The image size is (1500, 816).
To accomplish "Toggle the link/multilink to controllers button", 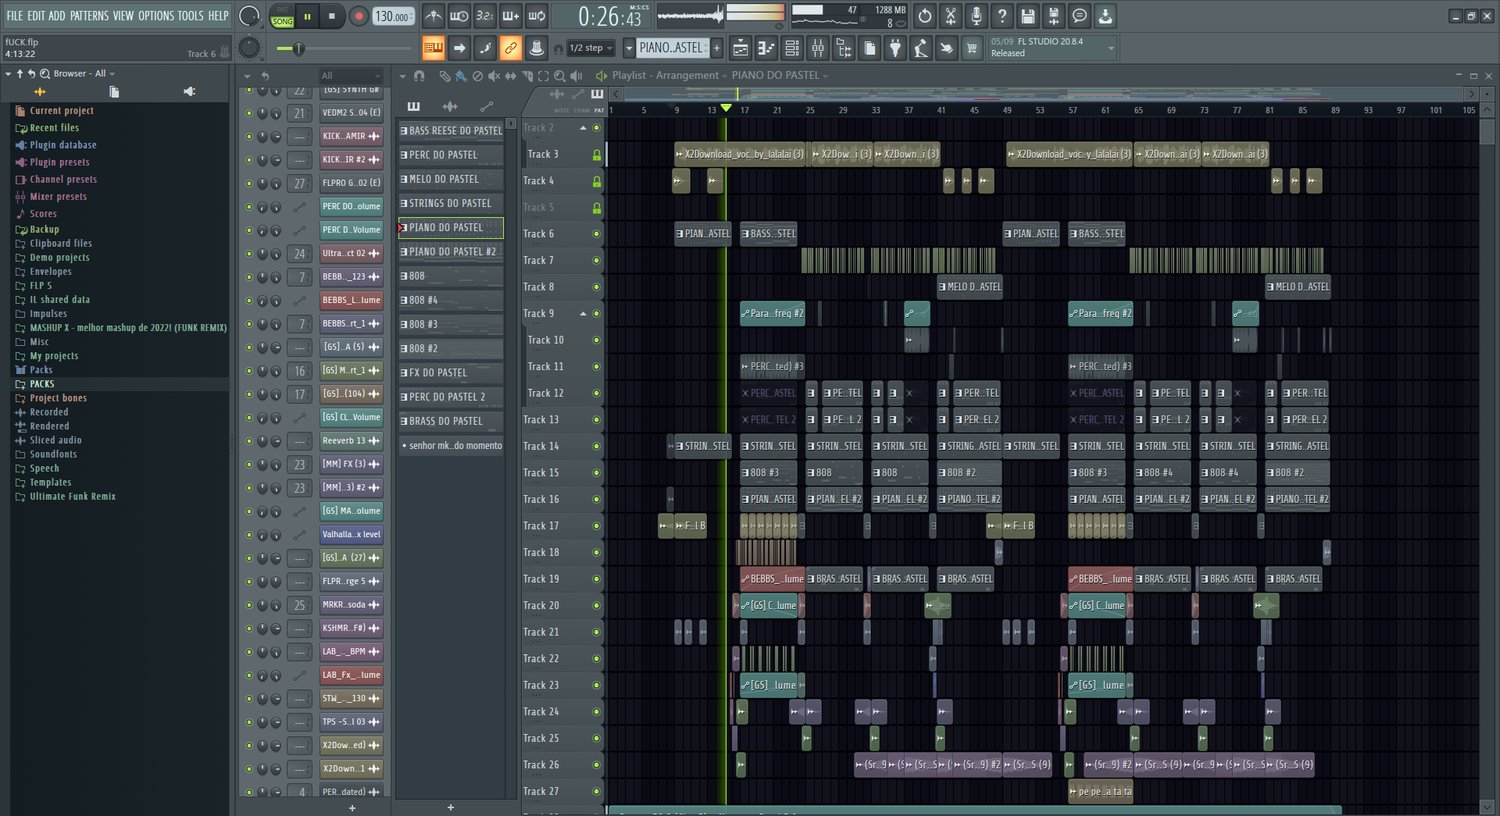I will pyautogui.click(x=510, y=48).
